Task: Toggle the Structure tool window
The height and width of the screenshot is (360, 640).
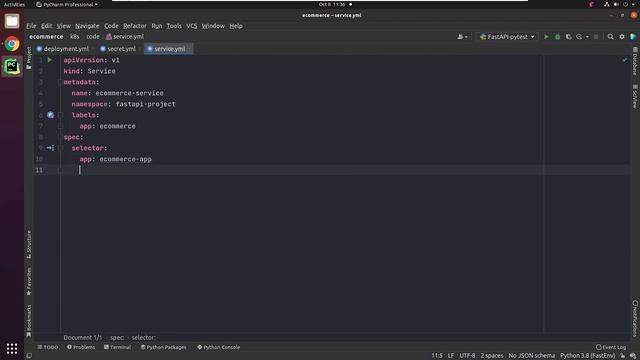Action: [29, 244]
